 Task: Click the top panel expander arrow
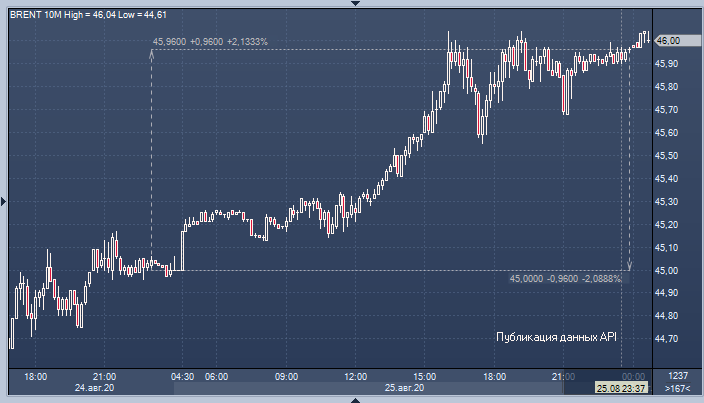[x=352, y=4]
